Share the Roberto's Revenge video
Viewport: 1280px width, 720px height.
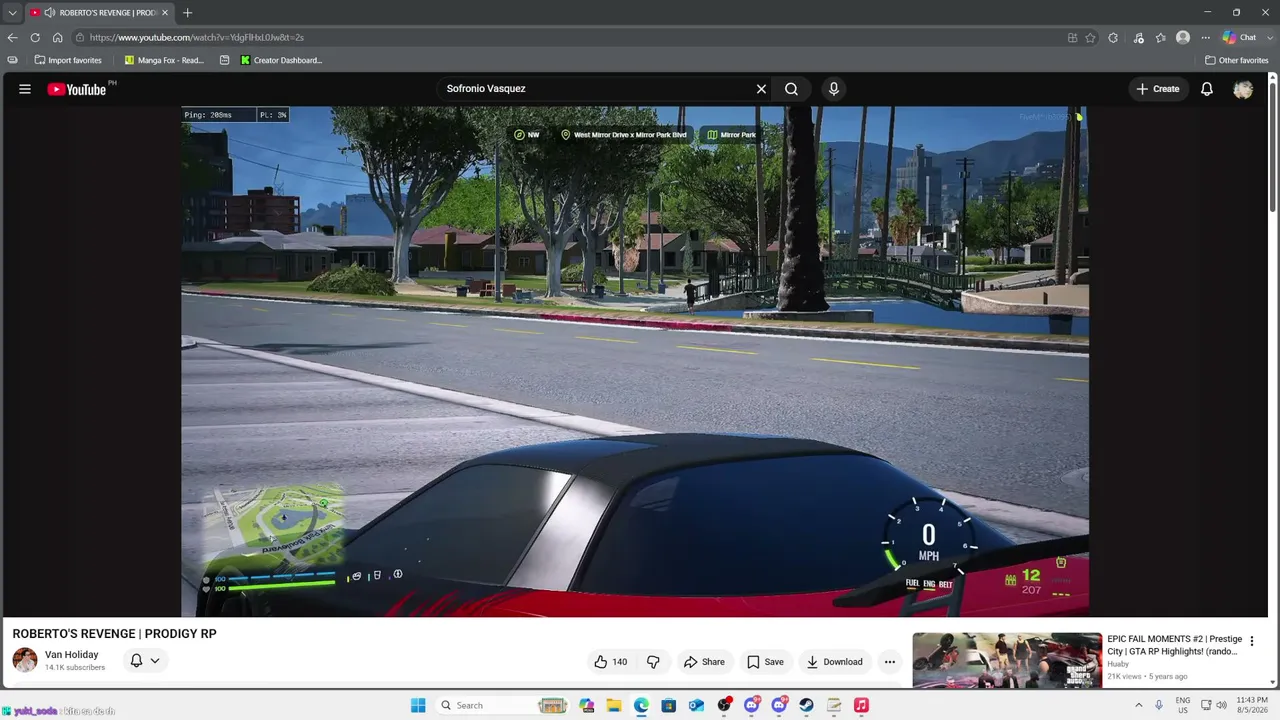coord(704,662)
